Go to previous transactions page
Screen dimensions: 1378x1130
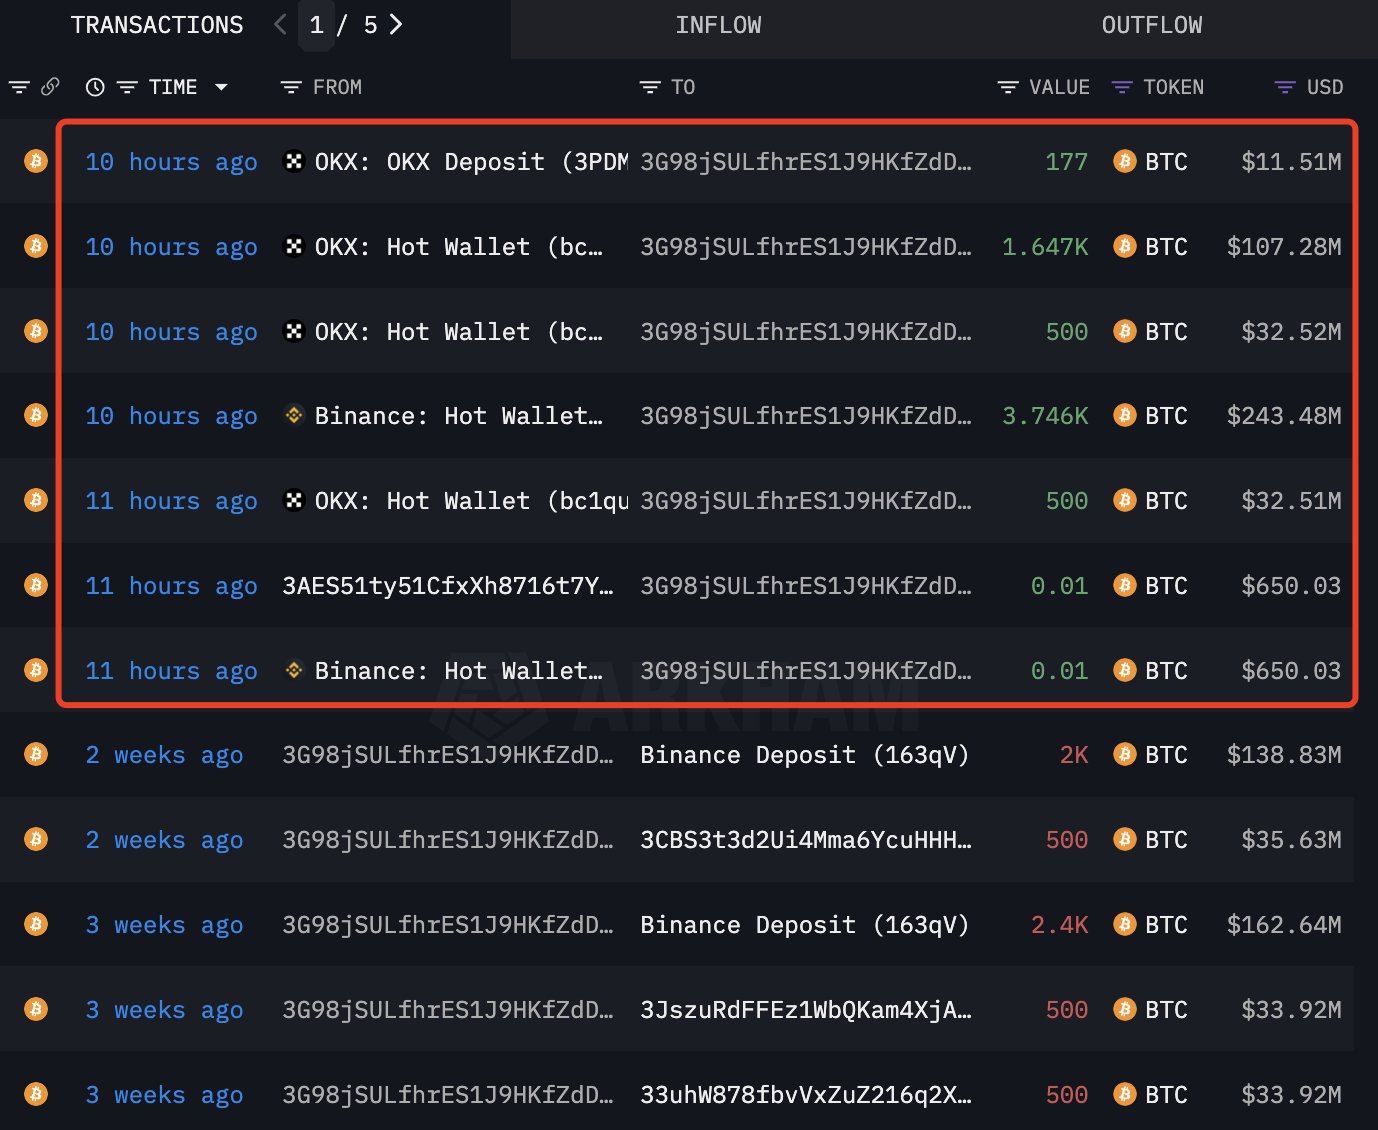(x=280, y=25)
